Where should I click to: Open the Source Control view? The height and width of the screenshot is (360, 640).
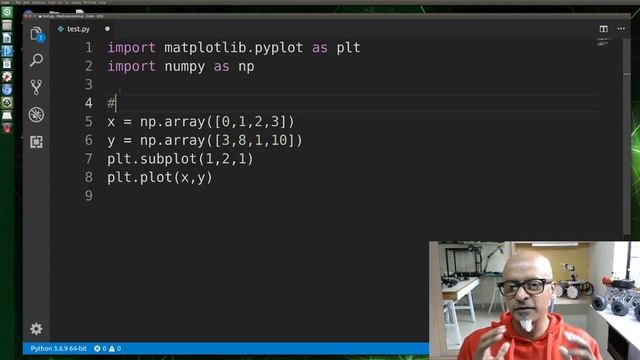pyautogui.click(x=36, y=87)
